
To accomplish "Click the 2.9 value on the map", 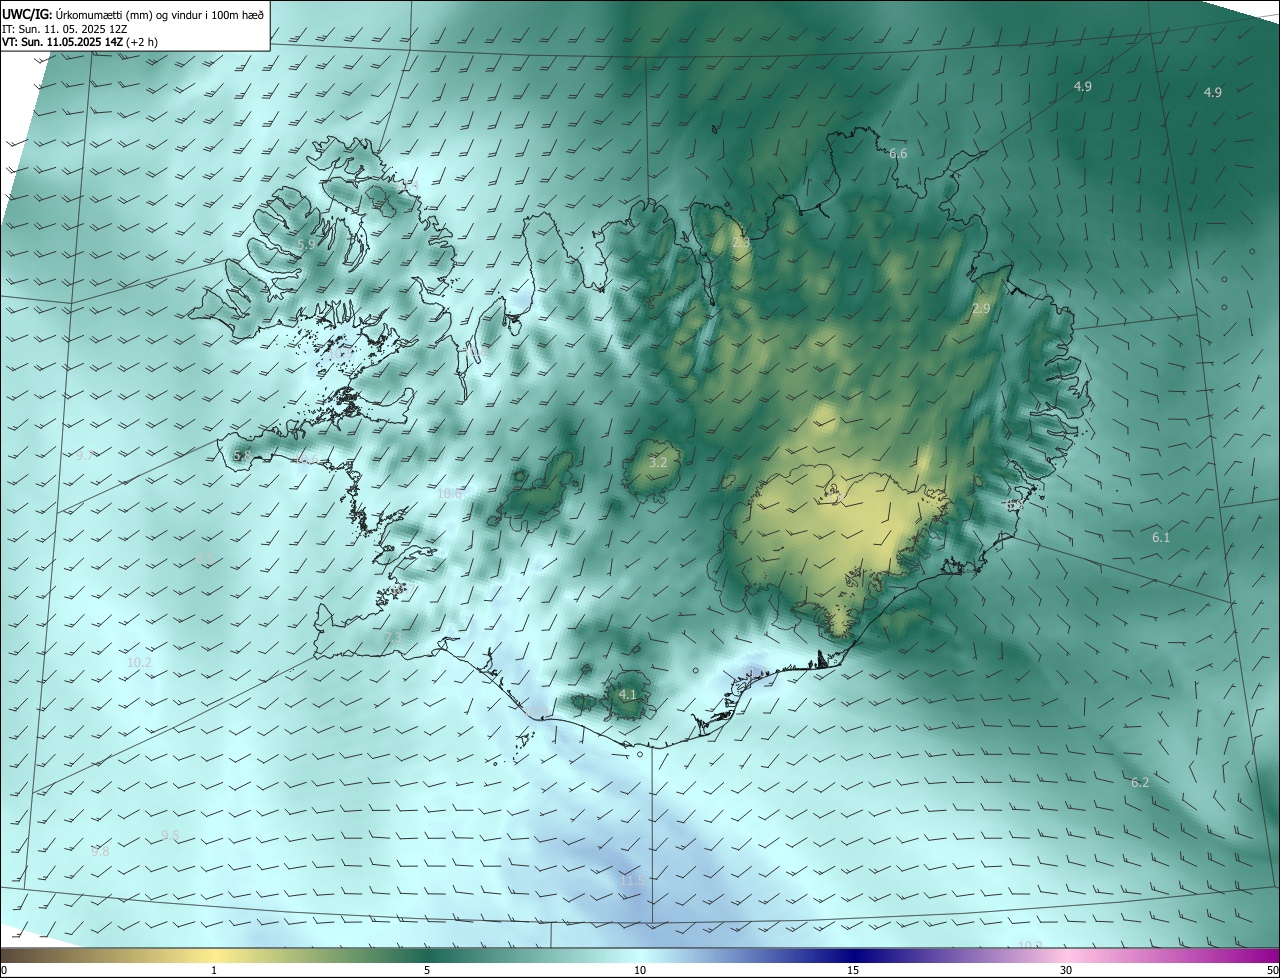I will pyautogui.click(x=981, y=309).
